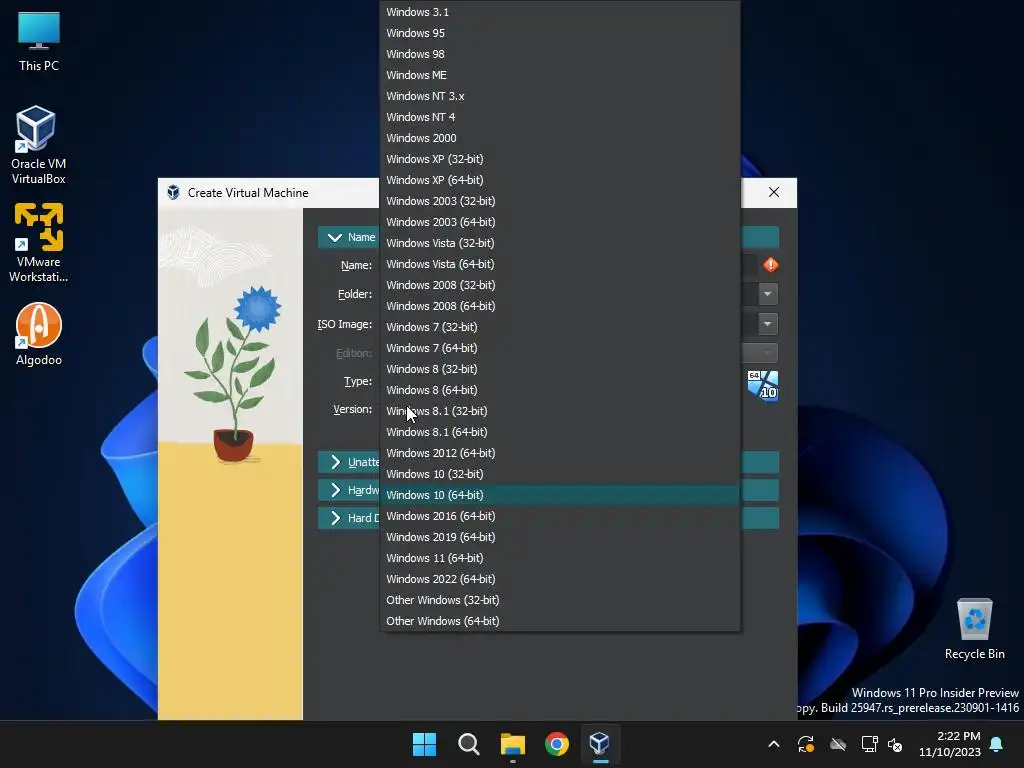Screen dimensions: 1024x768
Task: Select highlighted Windows 10 (64-bit)
Action: [x=560, y=495]
